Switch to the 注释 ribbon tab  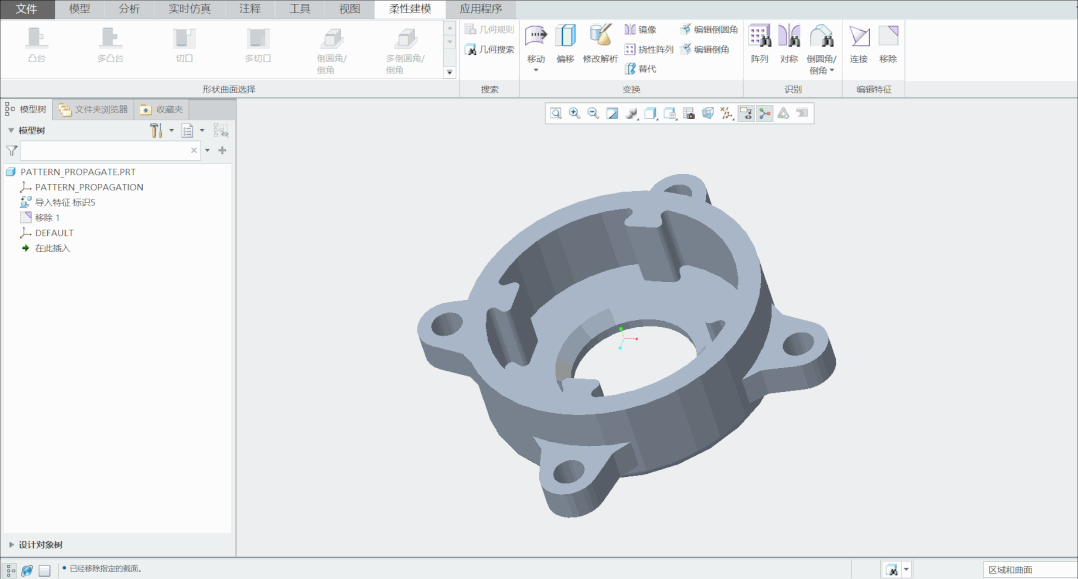(x=250, y=9)
